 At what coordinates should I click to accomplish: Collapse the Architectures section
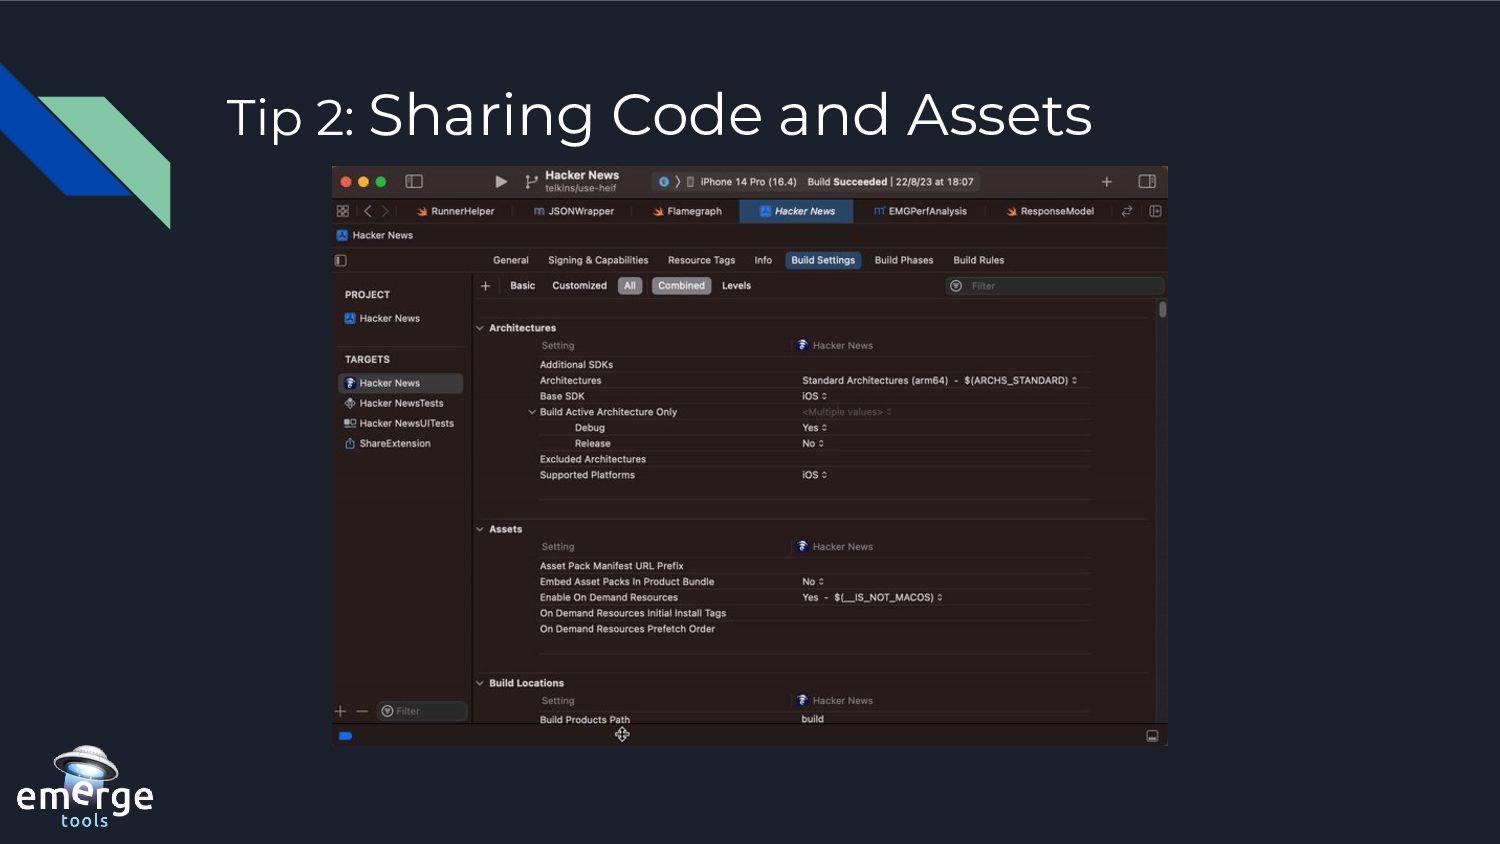coord(480,328)
